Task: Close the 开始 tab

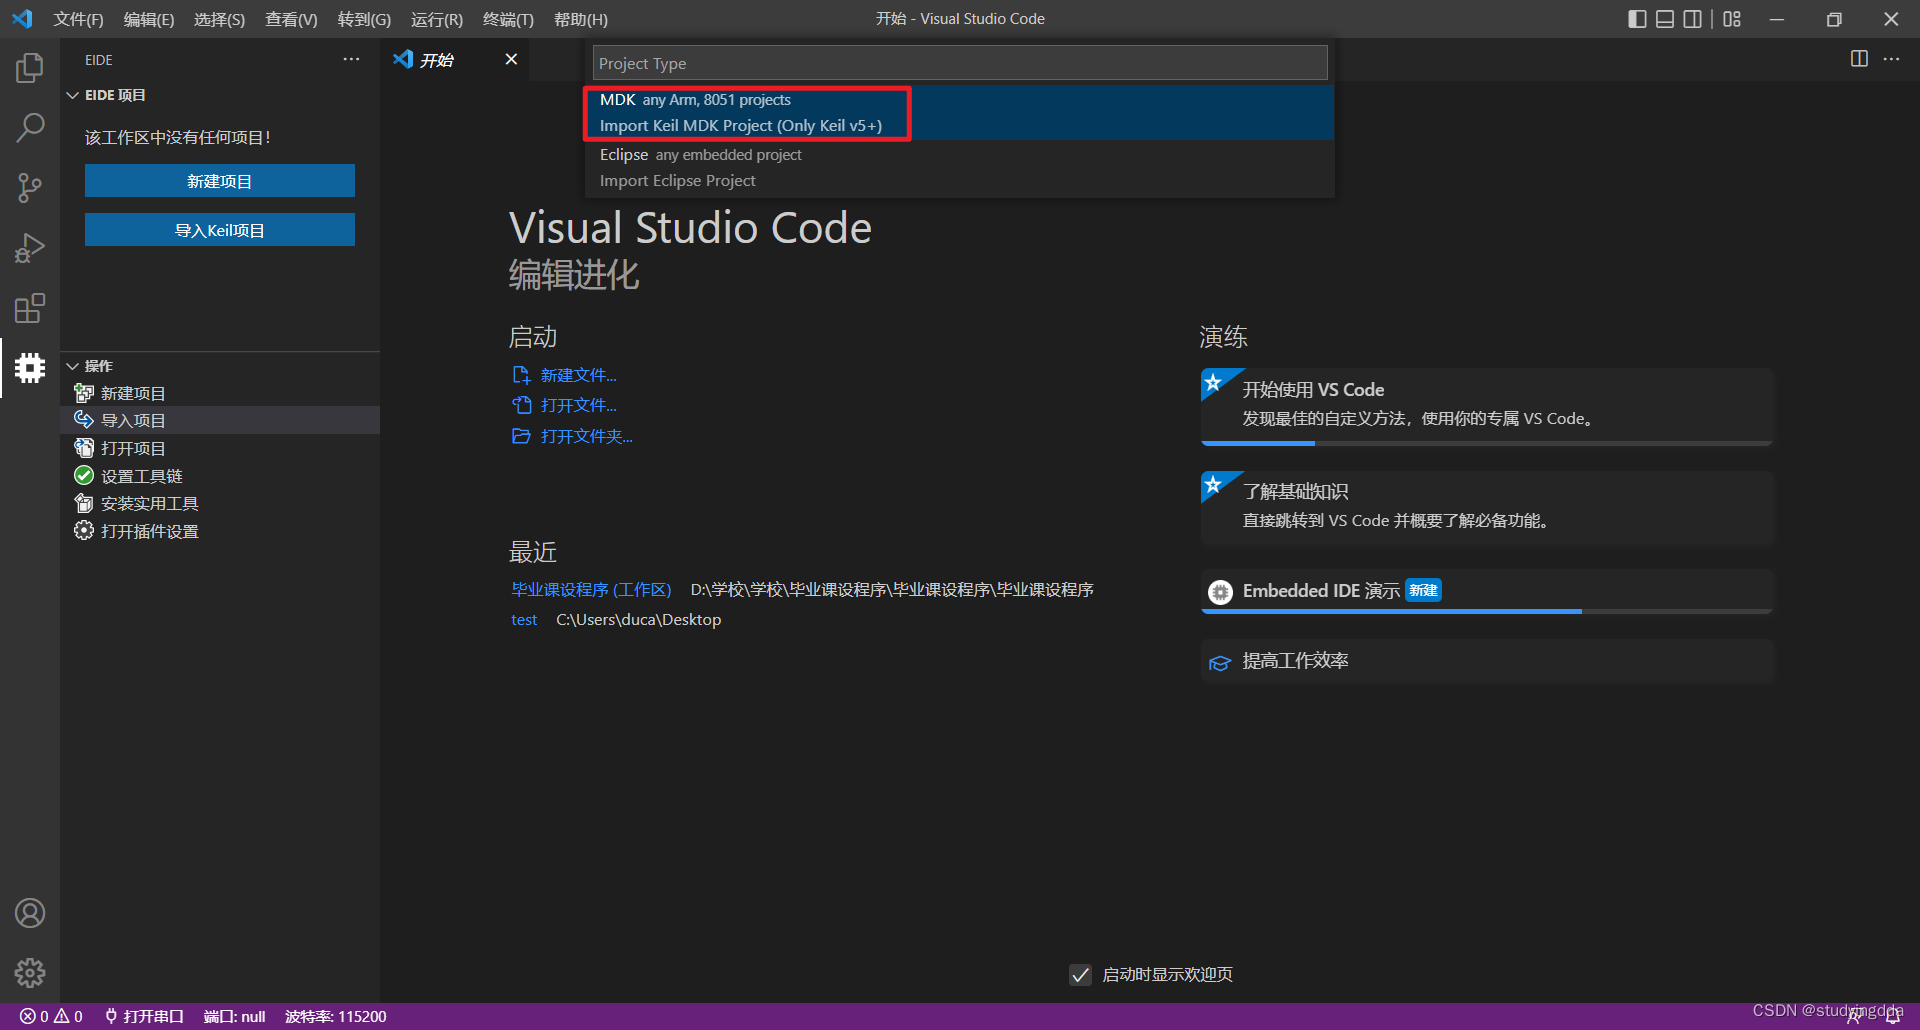Action: pos(511,59)
